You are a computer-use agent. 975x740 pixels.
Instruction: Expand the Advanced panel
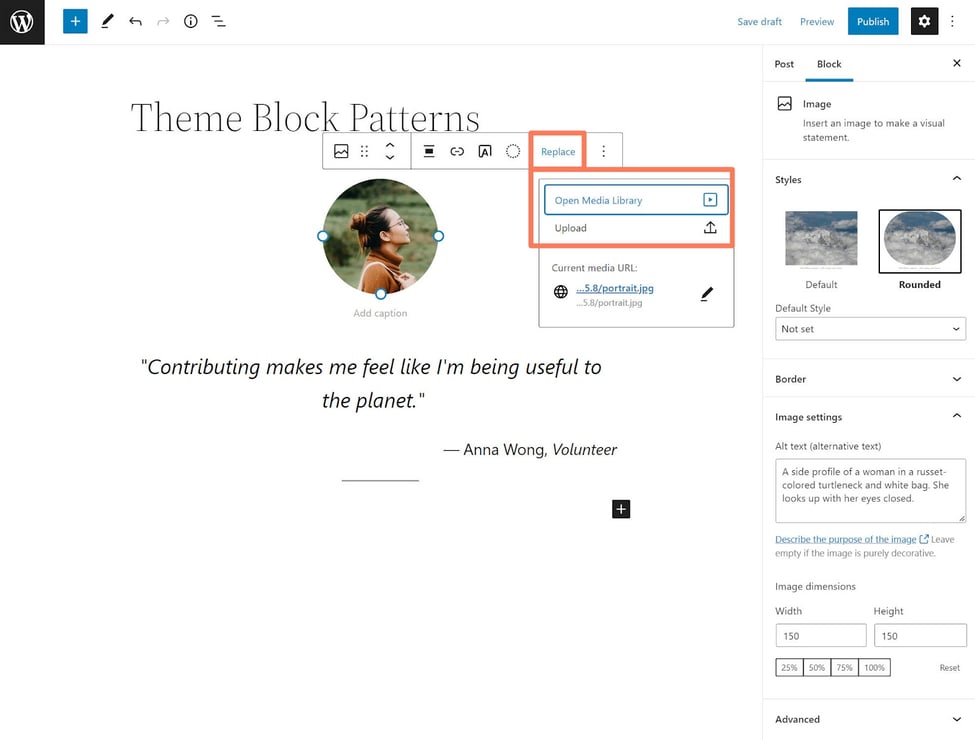[x=868, y=719]
